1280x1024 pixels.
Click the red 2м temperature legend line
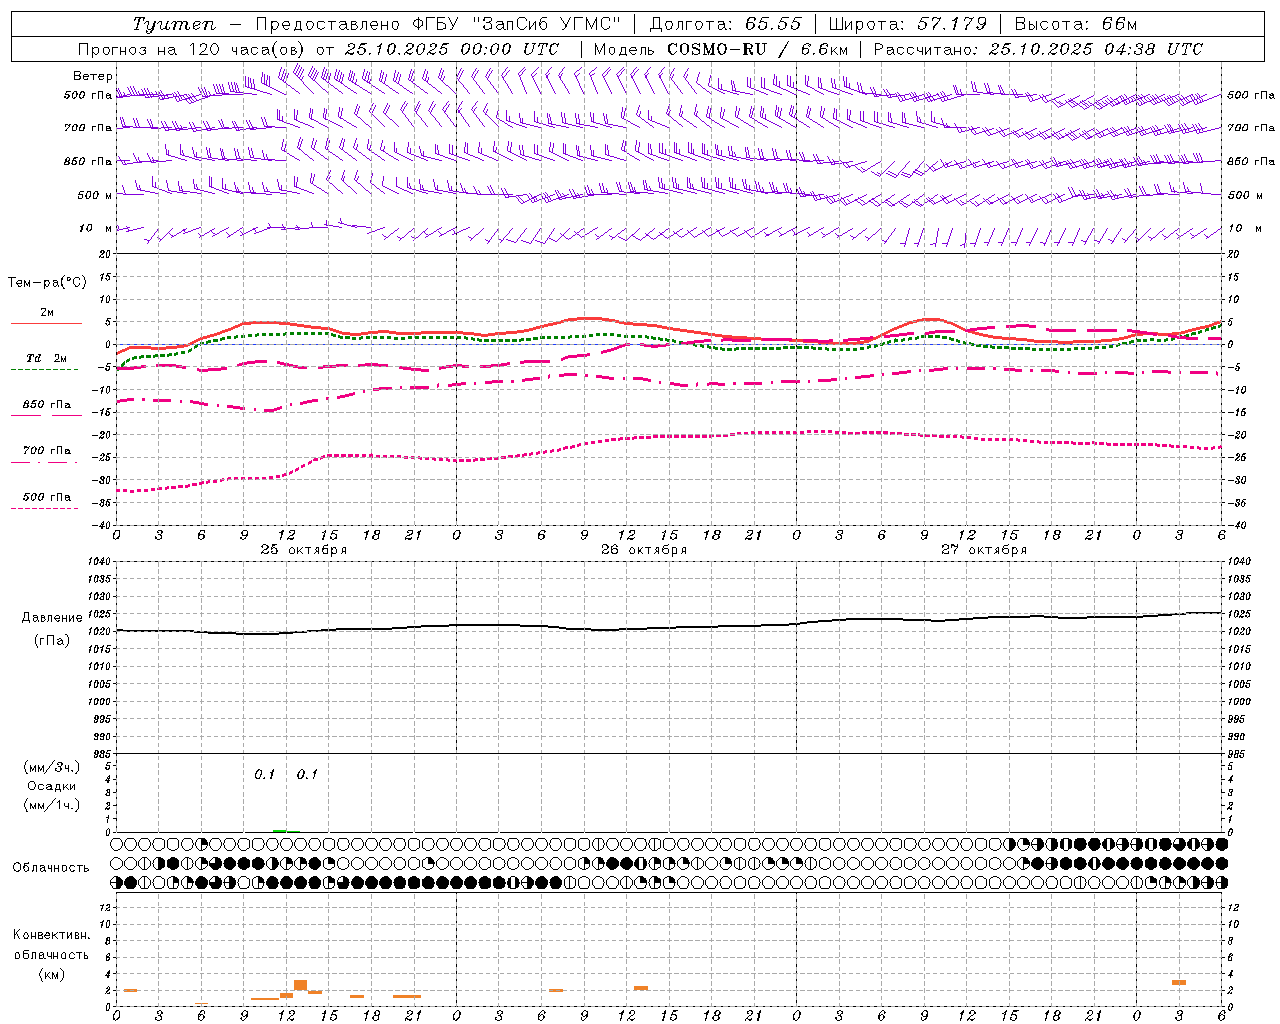46,323
